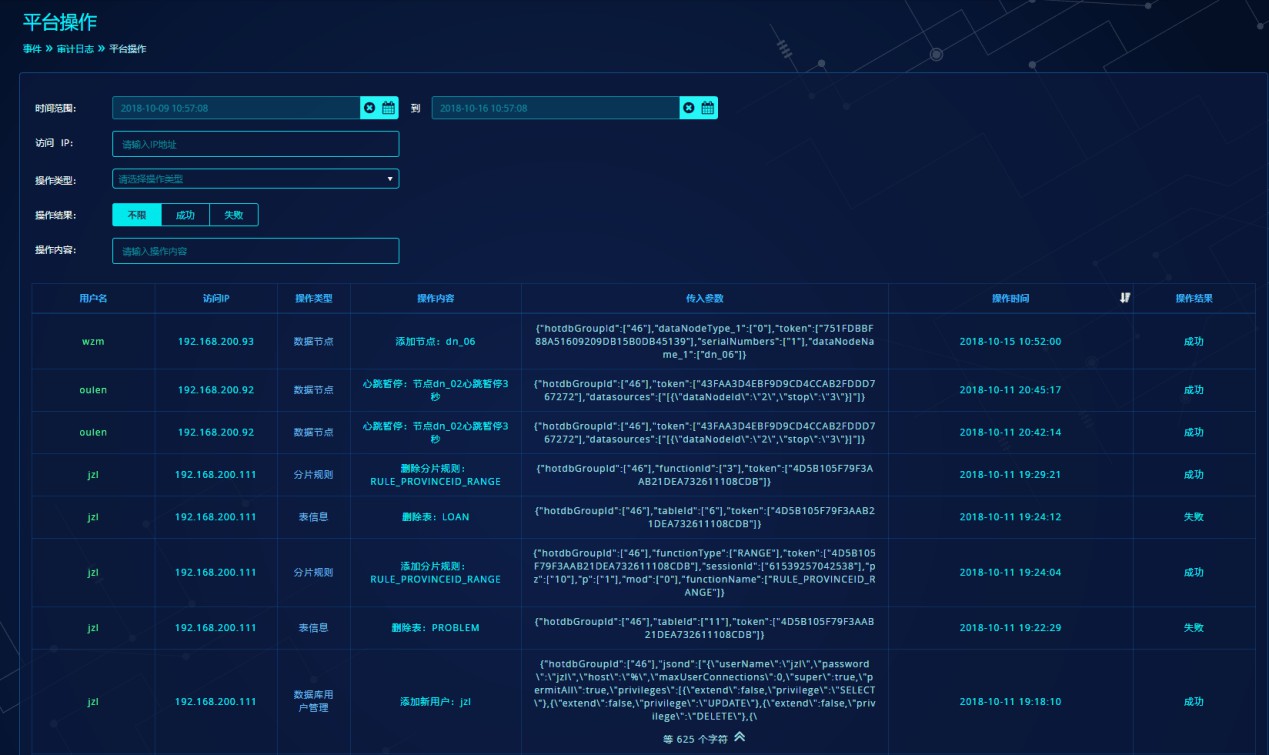The image size is (1269, 755).
Task: Click the 操作结果 column header
Action: [1194, 298]
